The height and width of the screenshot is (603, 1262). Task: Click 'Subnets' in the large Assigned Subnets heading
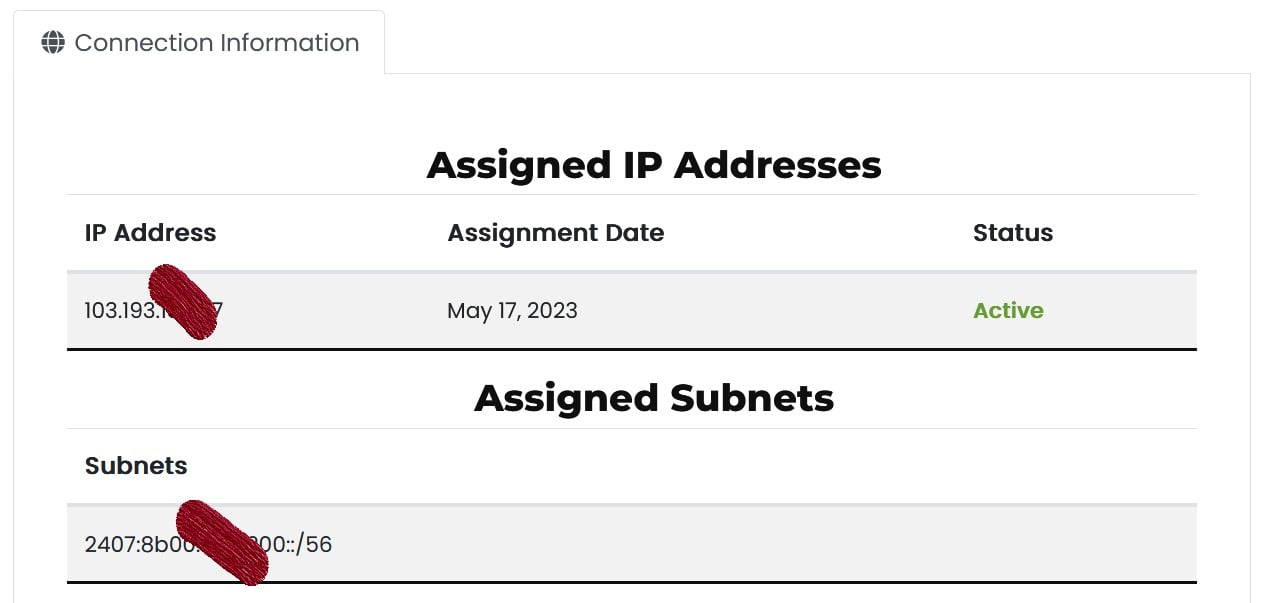751,398
